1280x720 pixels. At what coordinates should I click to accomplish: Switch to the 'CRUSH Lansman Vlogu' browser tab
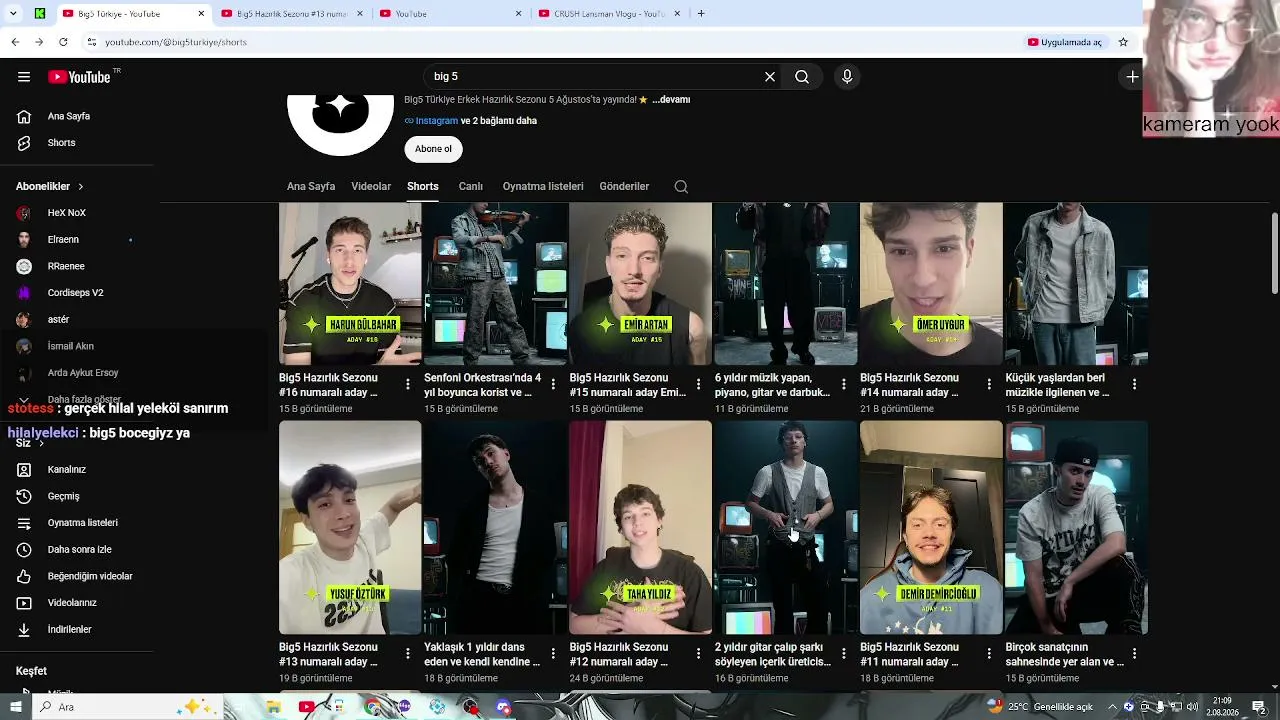(610, 14)
